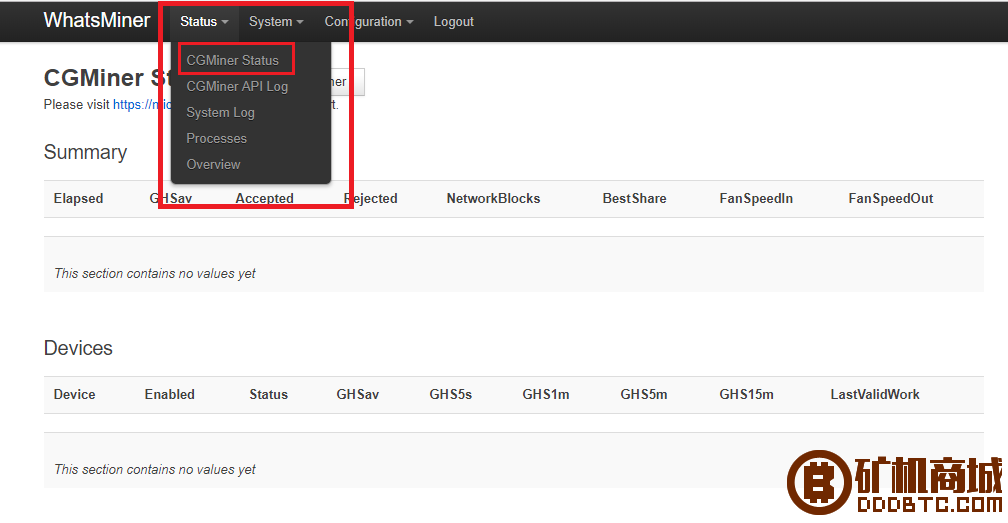
Task: Click the NetworkBlocks column header
Action: pyautogui.click(x=493, y=199)
